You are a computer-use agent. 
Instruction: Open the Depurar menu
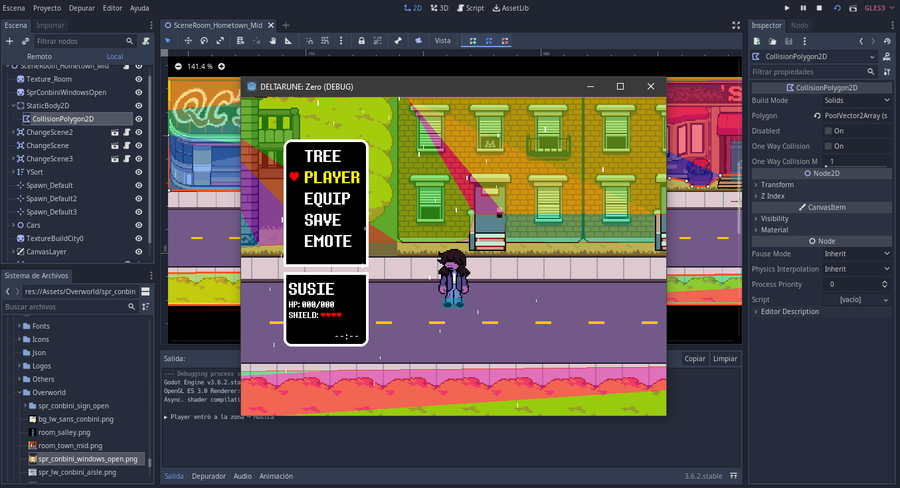(82, 8)
